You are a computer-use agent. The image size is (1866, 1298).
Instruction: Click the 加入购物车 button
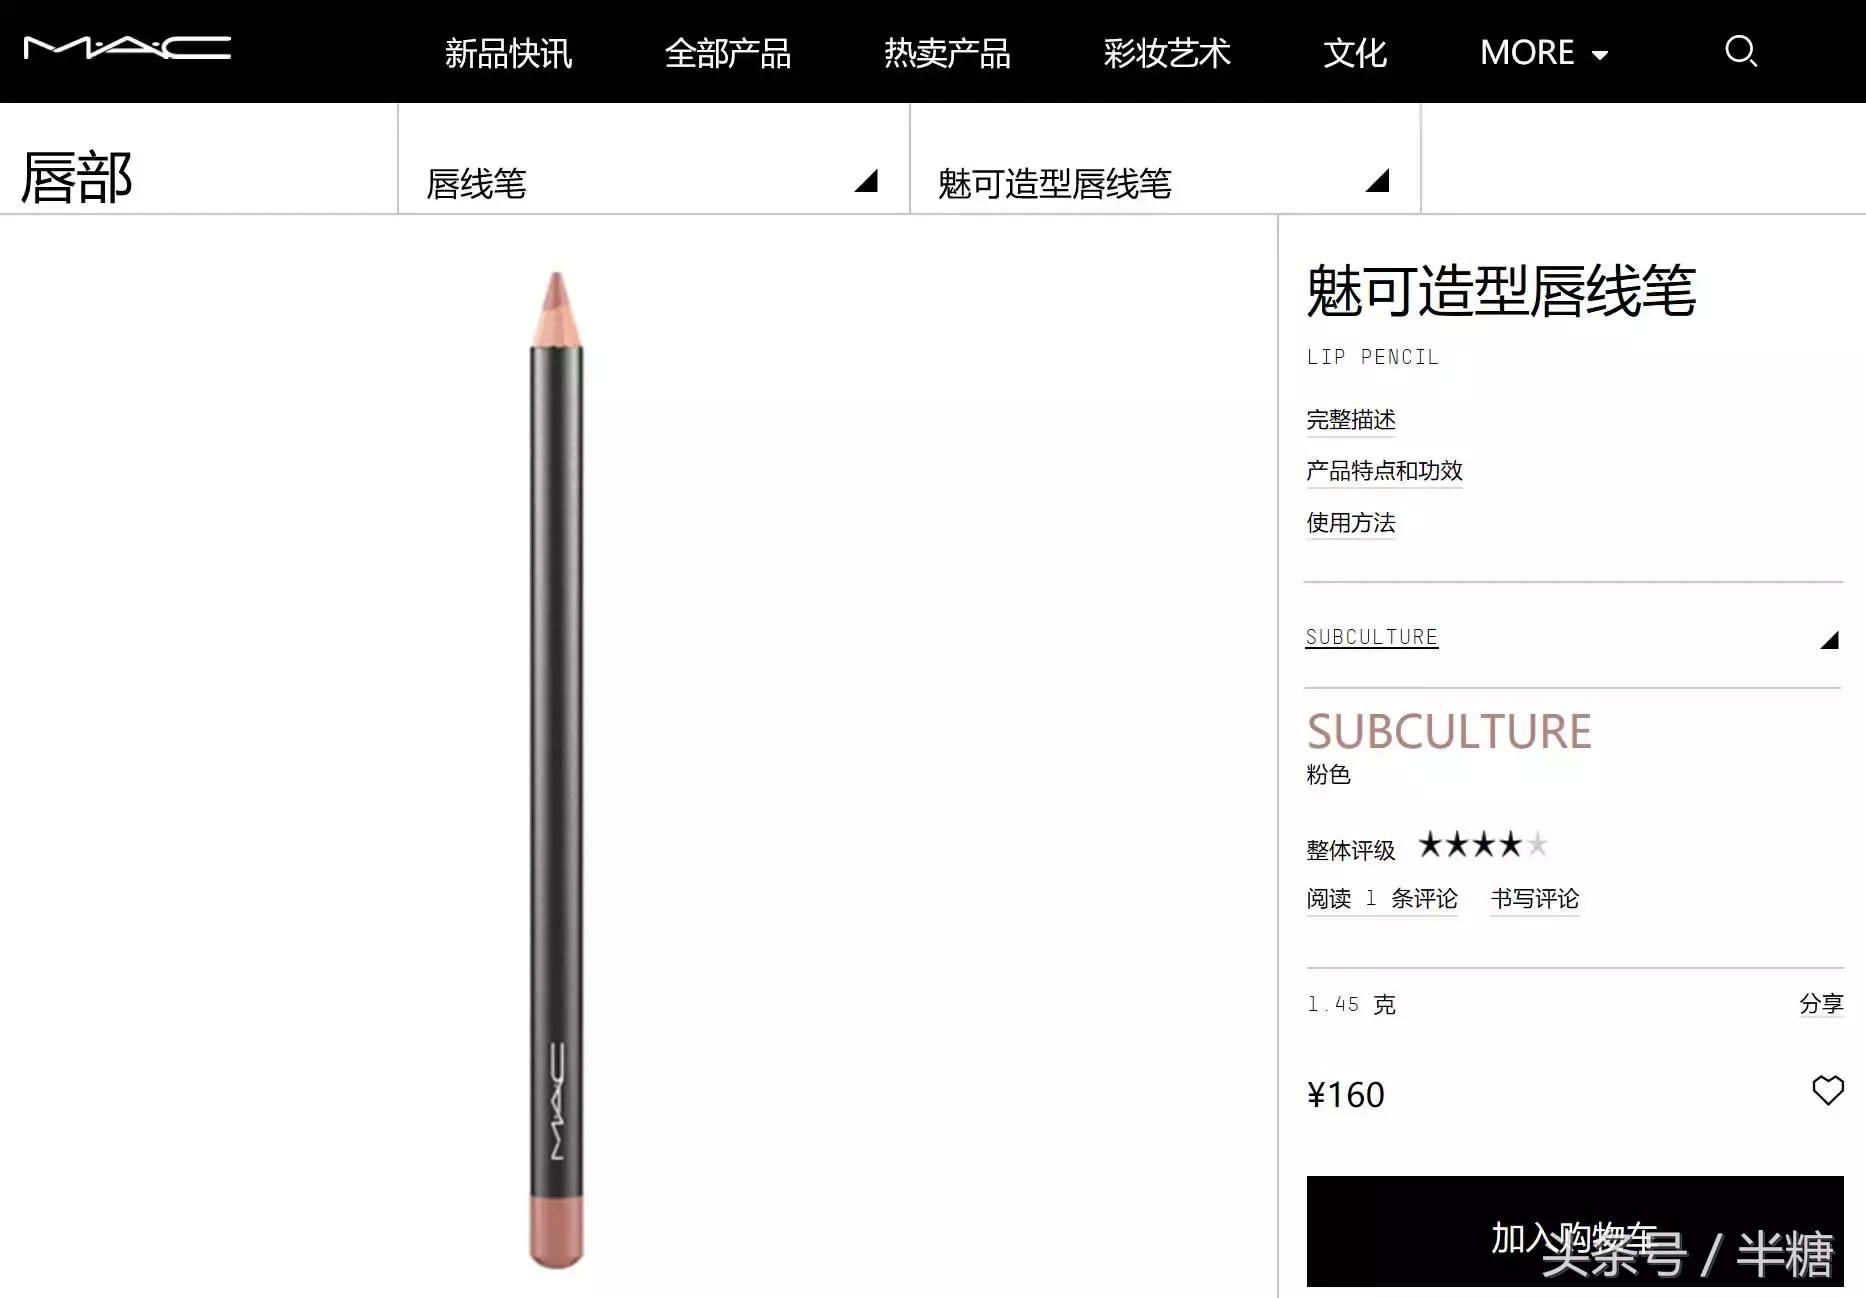(x=1575, y=1231)
